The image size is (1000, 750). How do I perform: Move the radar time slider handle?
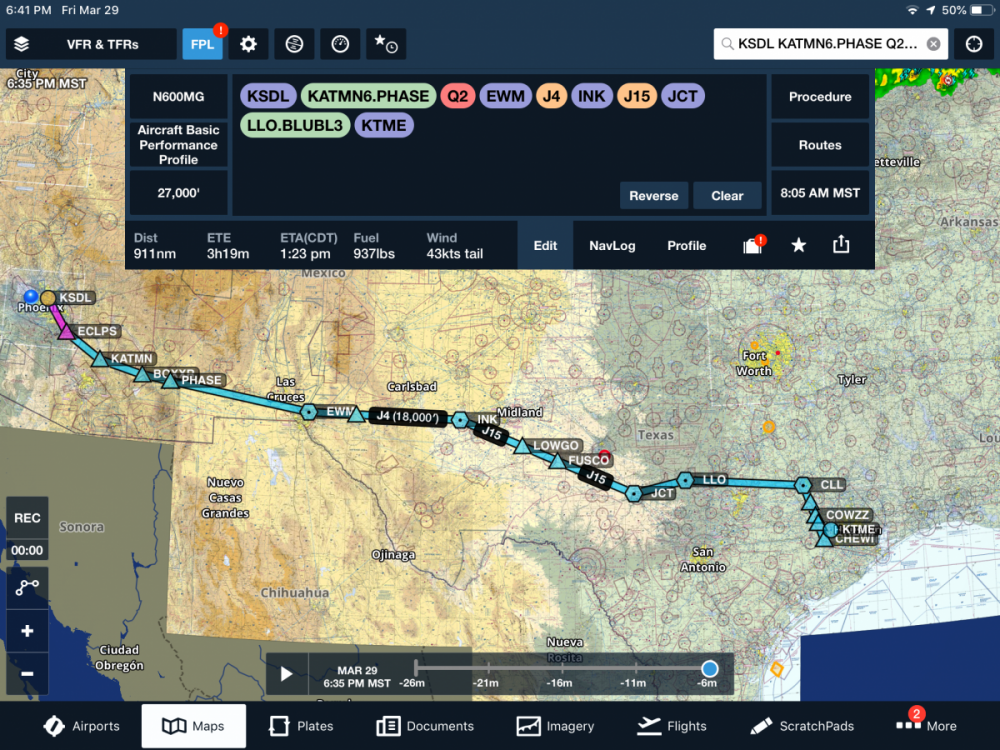(709, 668)
